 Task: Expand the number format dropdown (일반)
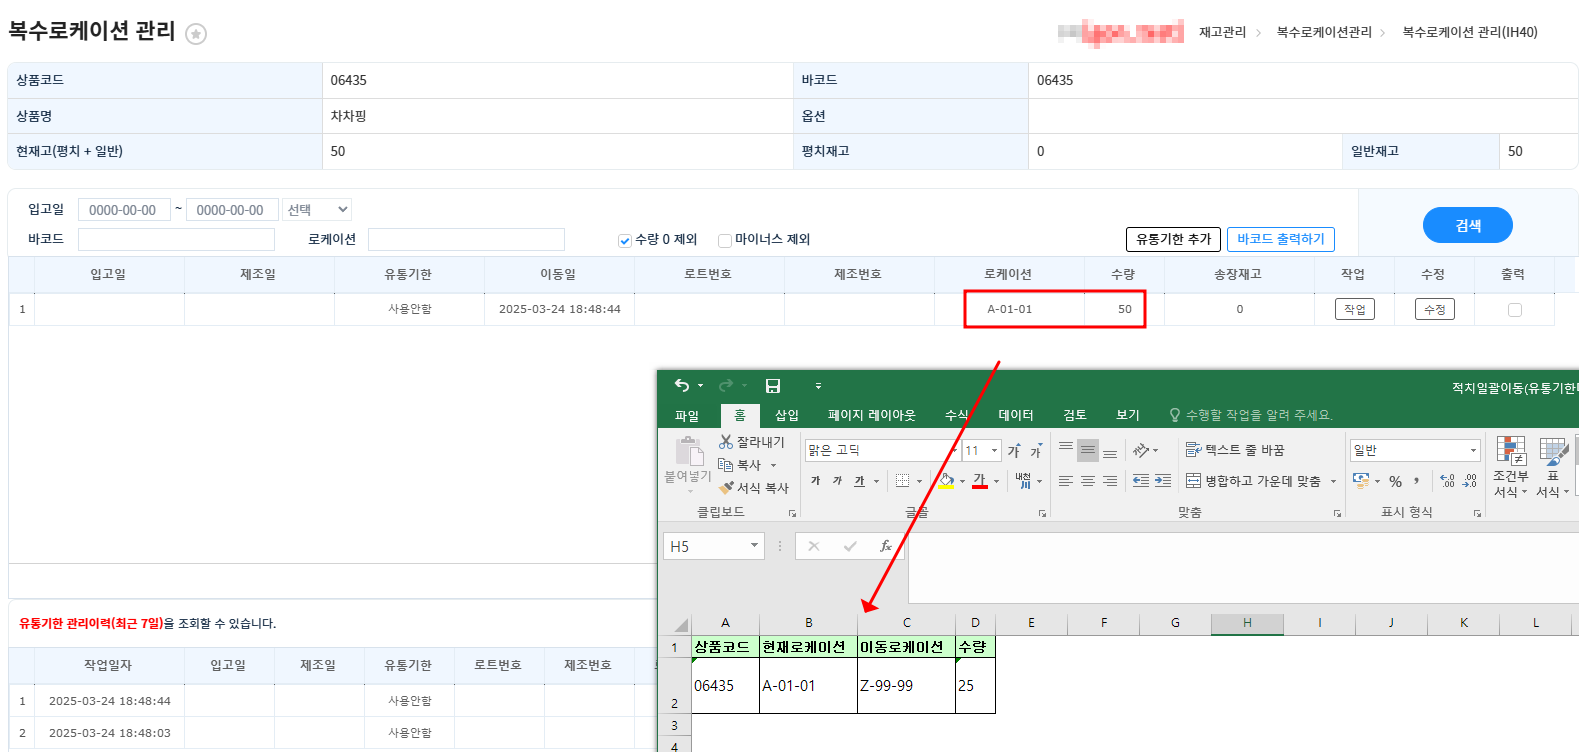tap(1472, 451)
